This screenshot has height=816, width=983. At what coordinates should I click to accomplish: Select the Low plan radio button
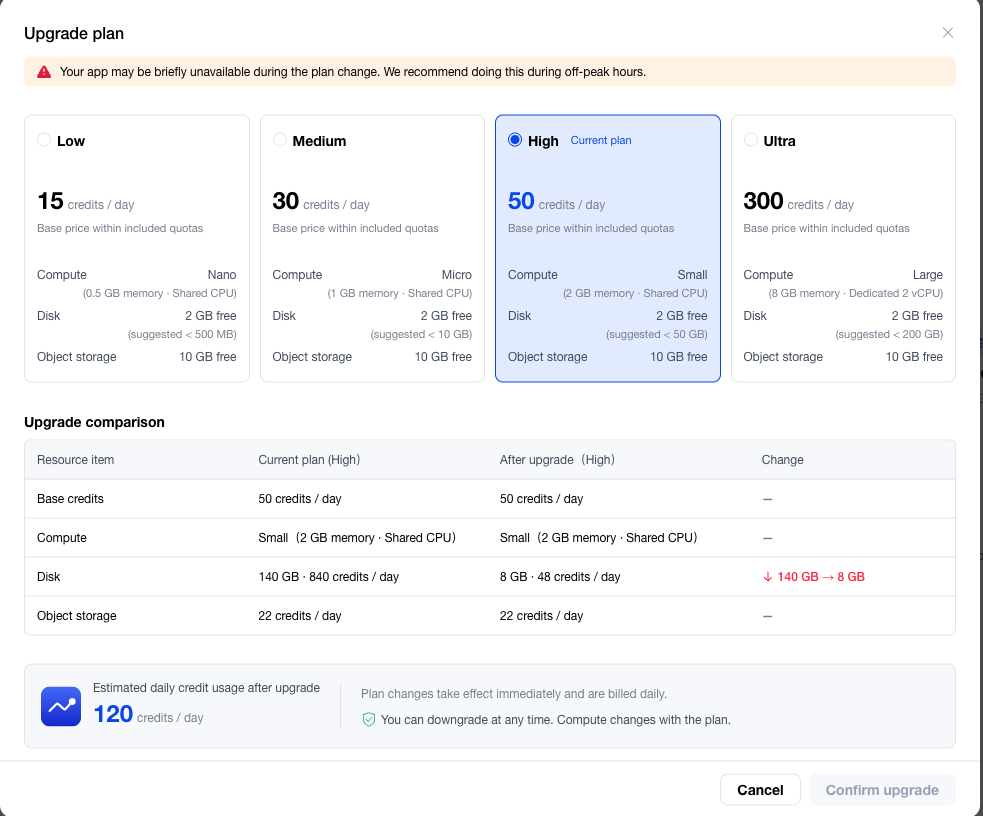point(44,140)
